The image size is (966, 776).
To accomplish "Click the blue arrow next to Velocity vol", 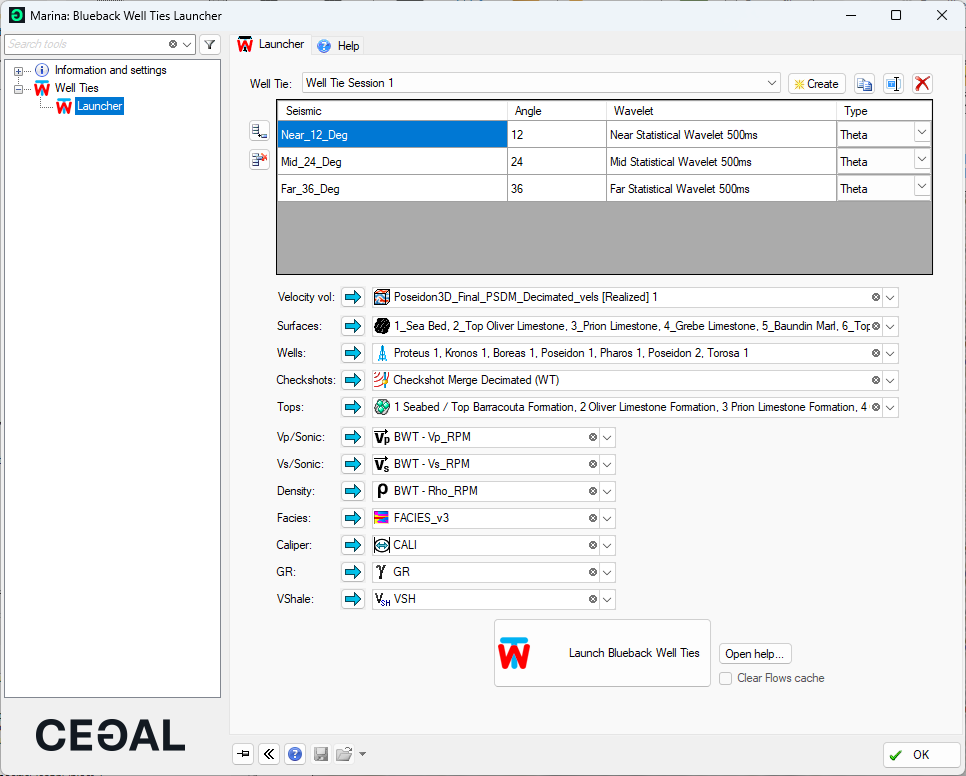I will (x=353, y=297).
